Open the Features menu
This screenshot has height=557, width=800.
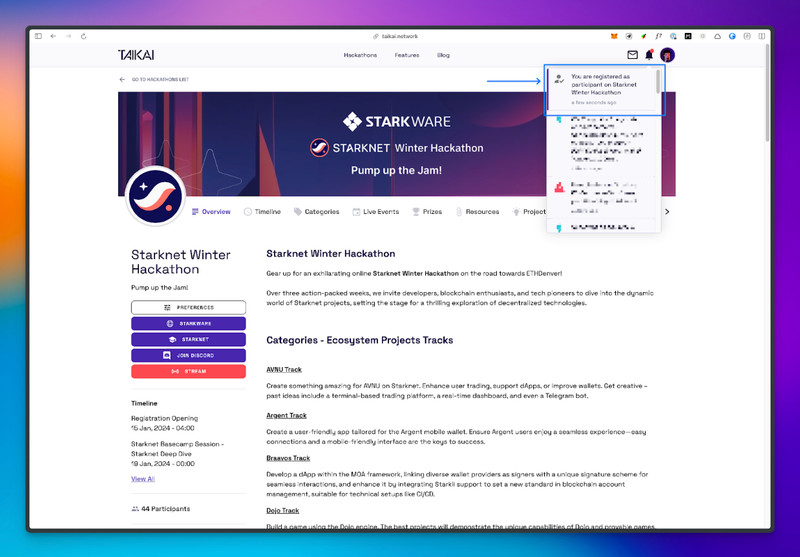(x=407, y=55)
